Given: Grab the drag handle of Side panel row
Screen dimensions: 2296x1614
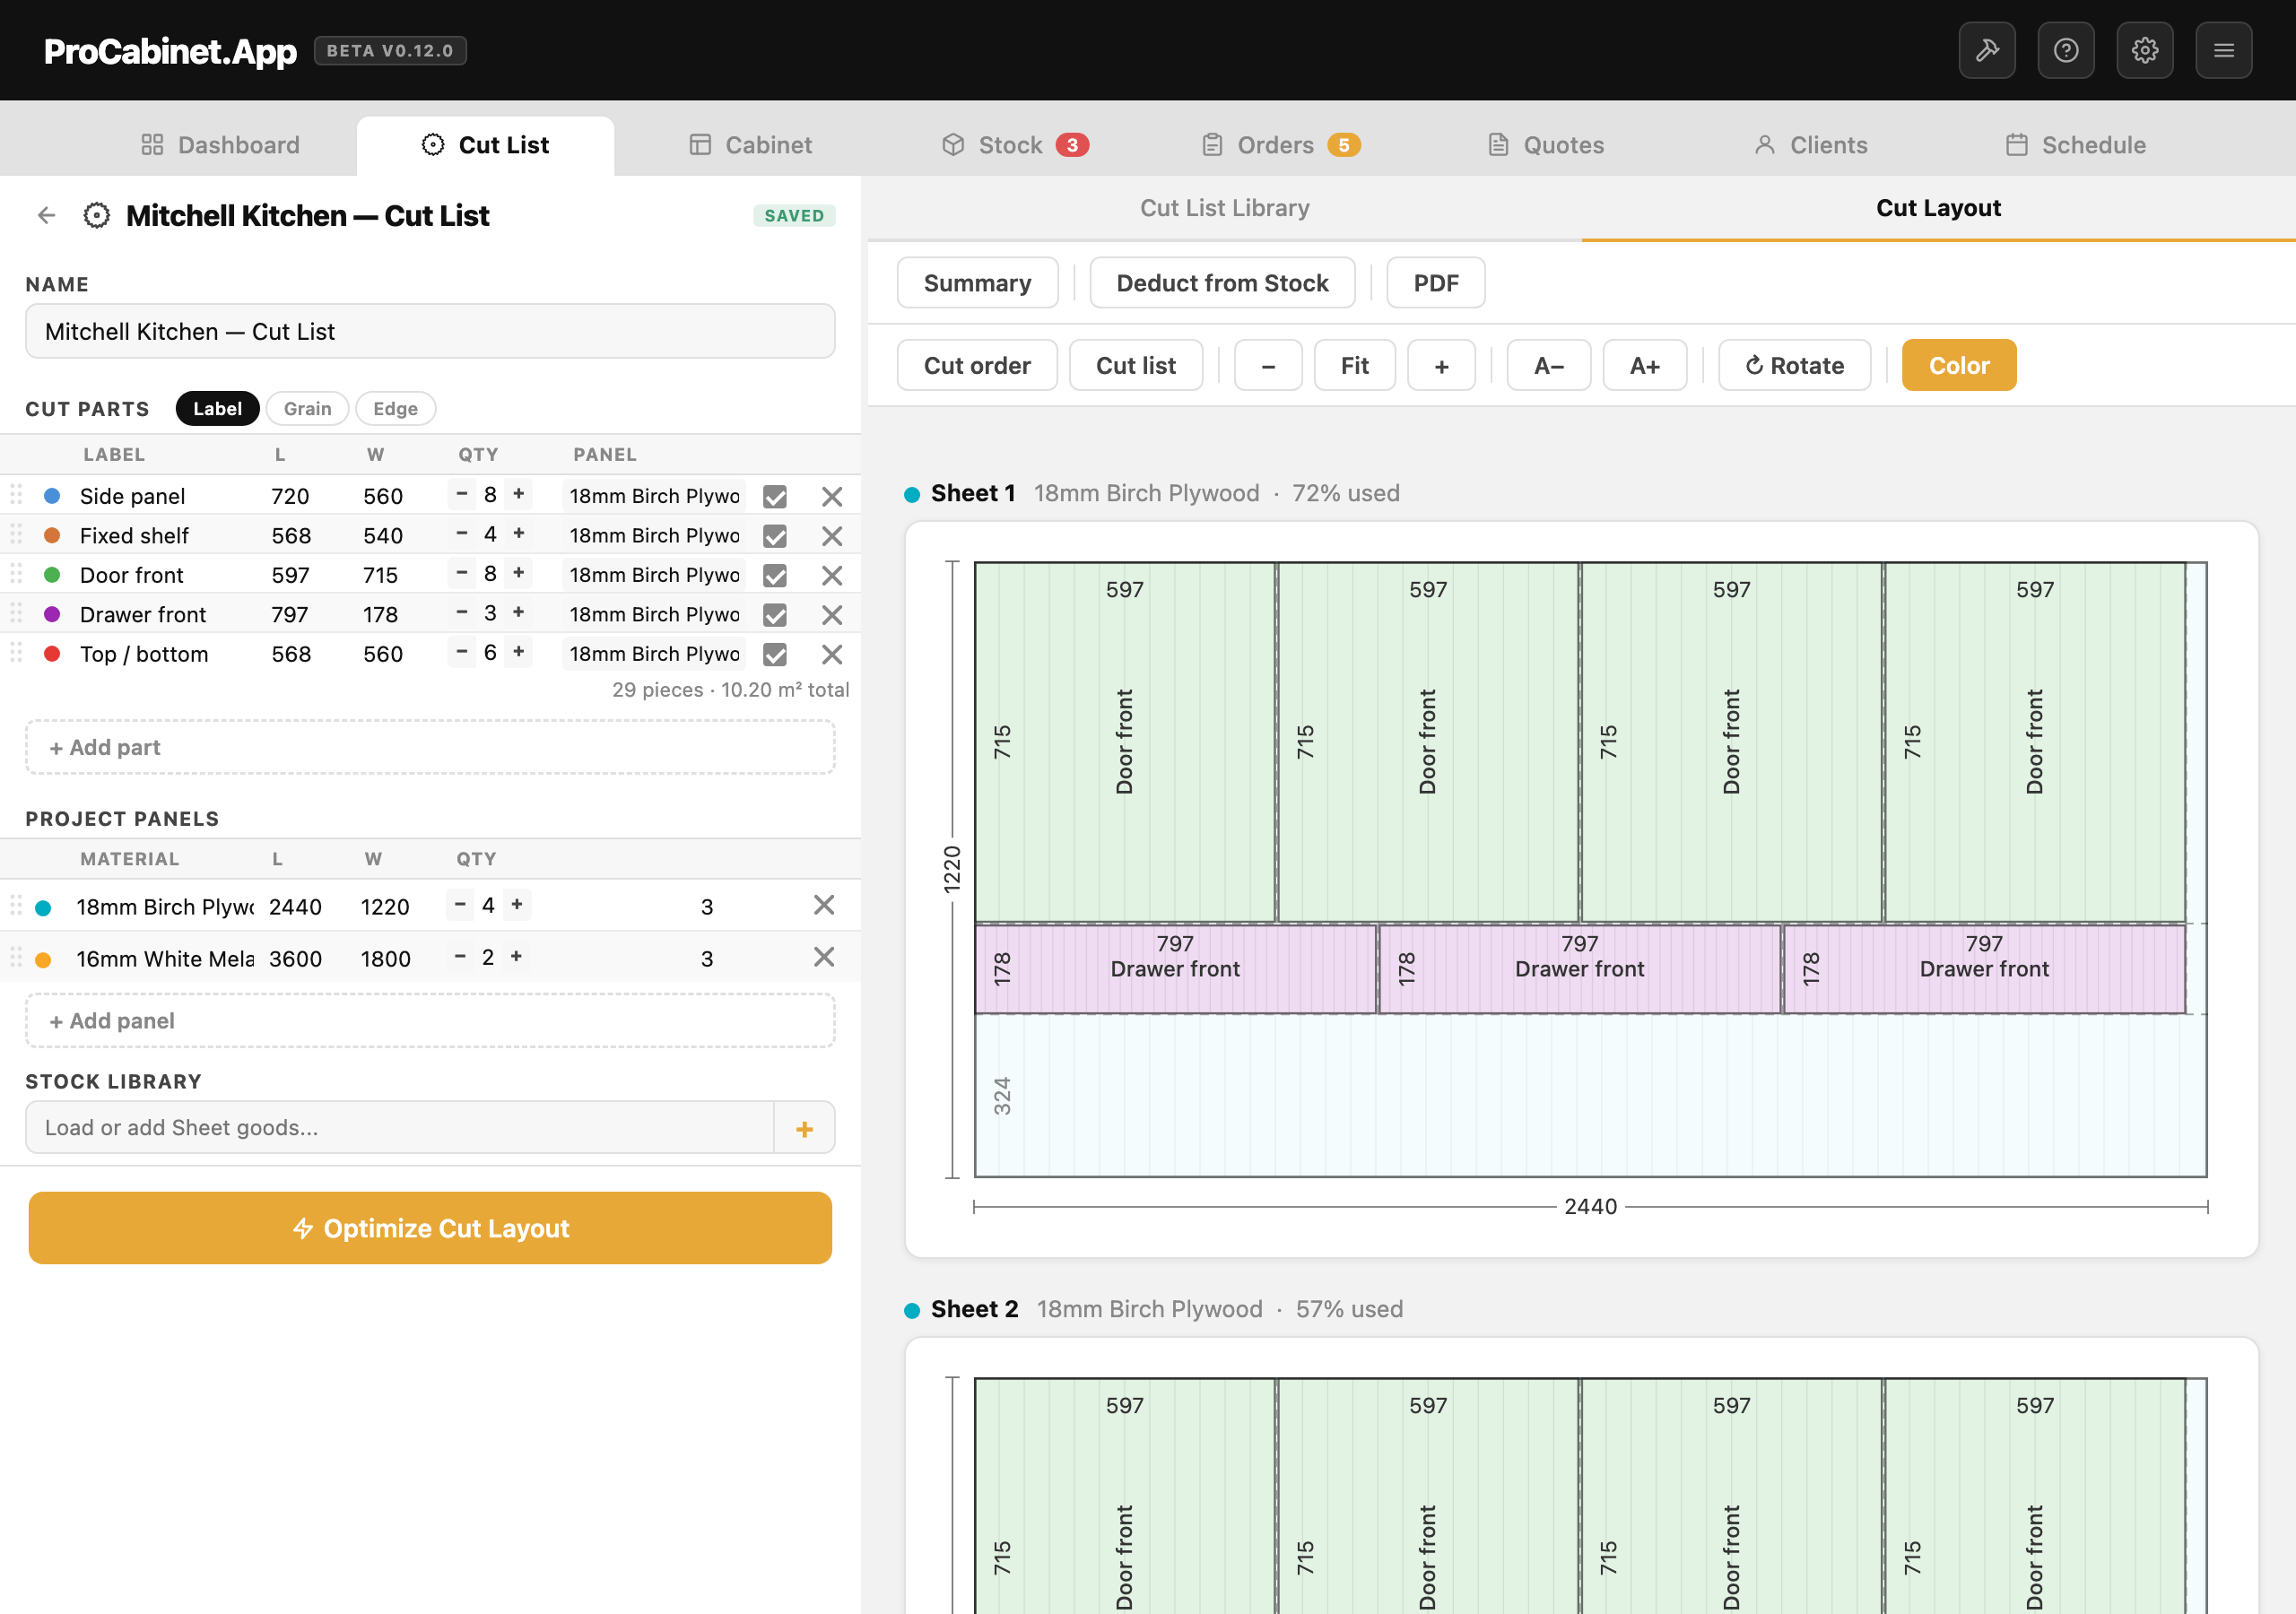Looking at the screenshot, I should 16,494.
